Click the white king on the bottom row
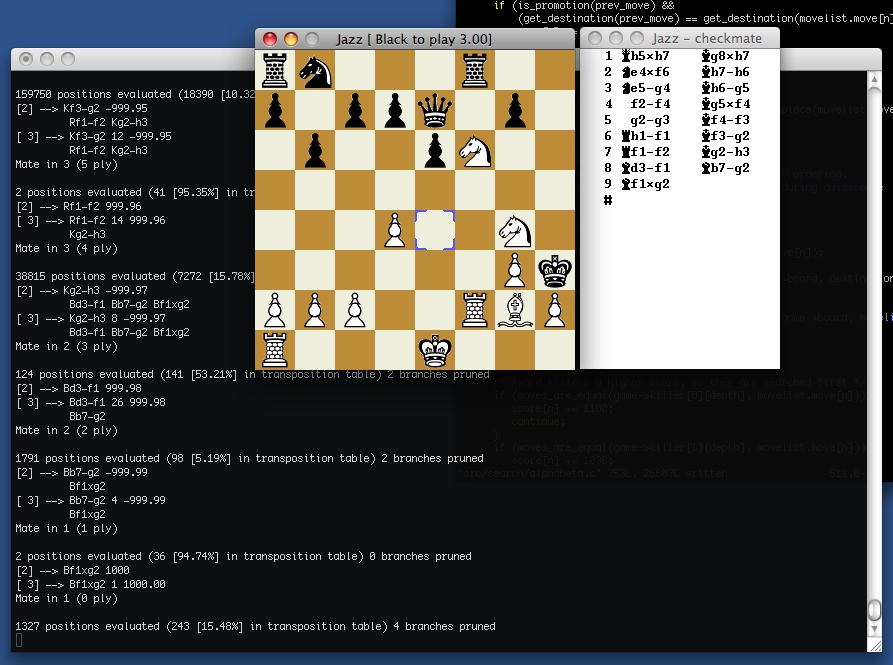 (x=435, y=350)
